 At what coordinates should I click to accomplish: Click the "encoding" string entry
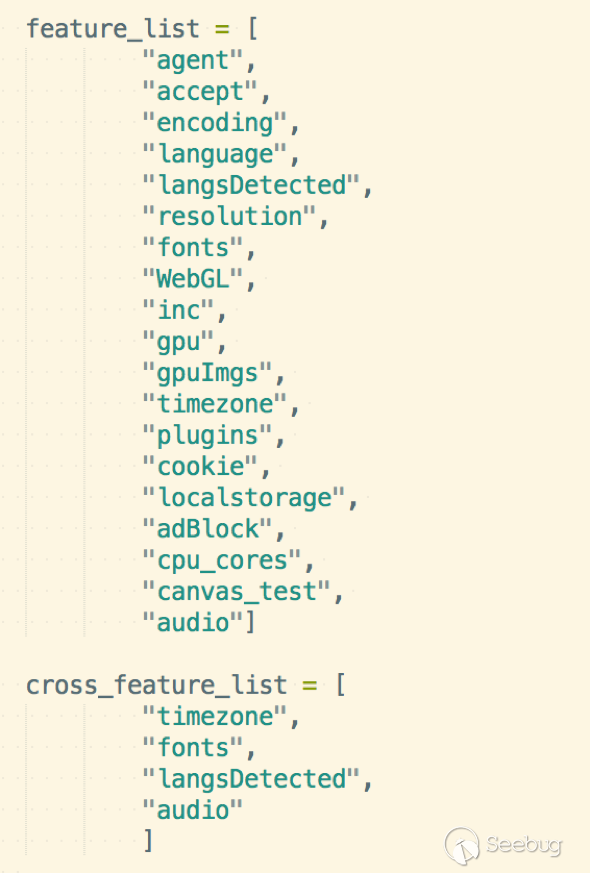(215, 123)
